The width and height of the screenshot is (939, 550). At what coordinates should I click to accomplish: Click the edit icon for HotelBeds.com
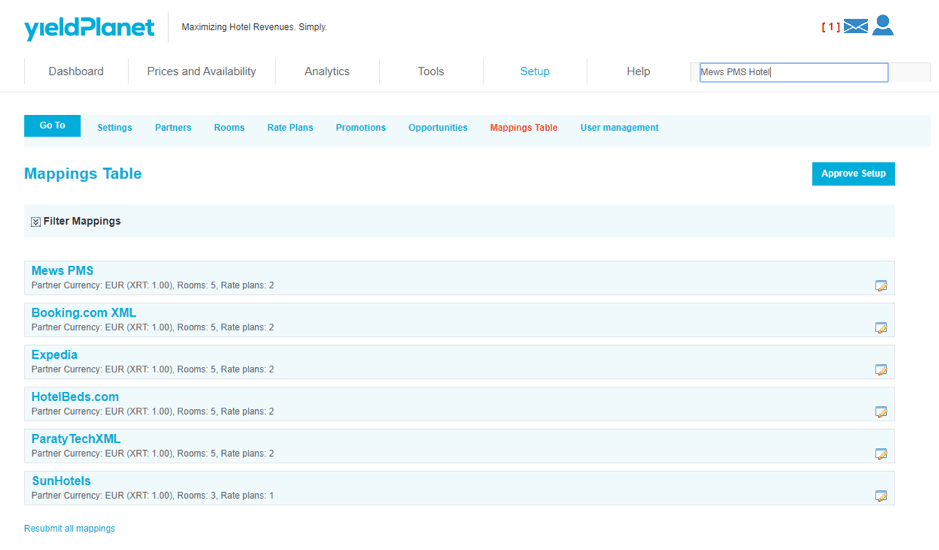[x=881, y=412]
